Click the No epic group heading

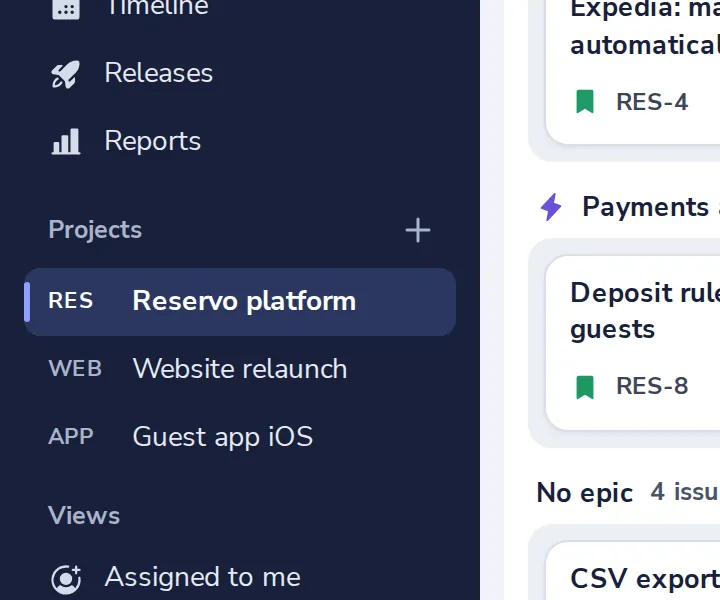click(x=585, y=493)
